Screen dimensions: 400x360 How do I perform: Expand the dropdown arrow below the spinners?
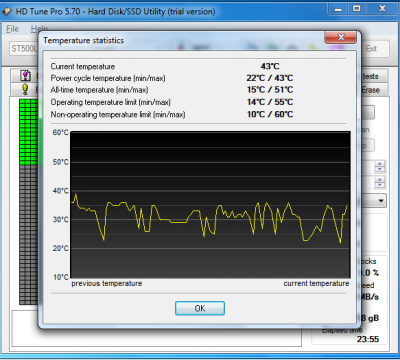381,201
